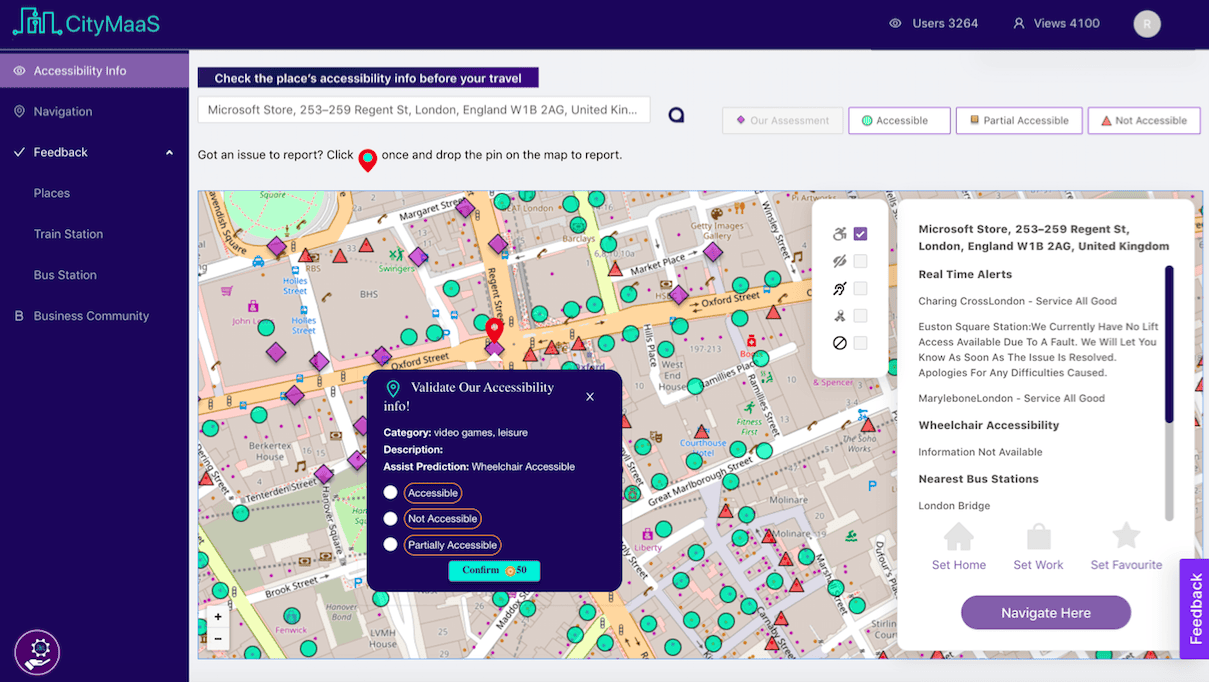Open the R profile avatar
The height and width of the screenshot is (682, 1209).
[x=1147, y=23]
